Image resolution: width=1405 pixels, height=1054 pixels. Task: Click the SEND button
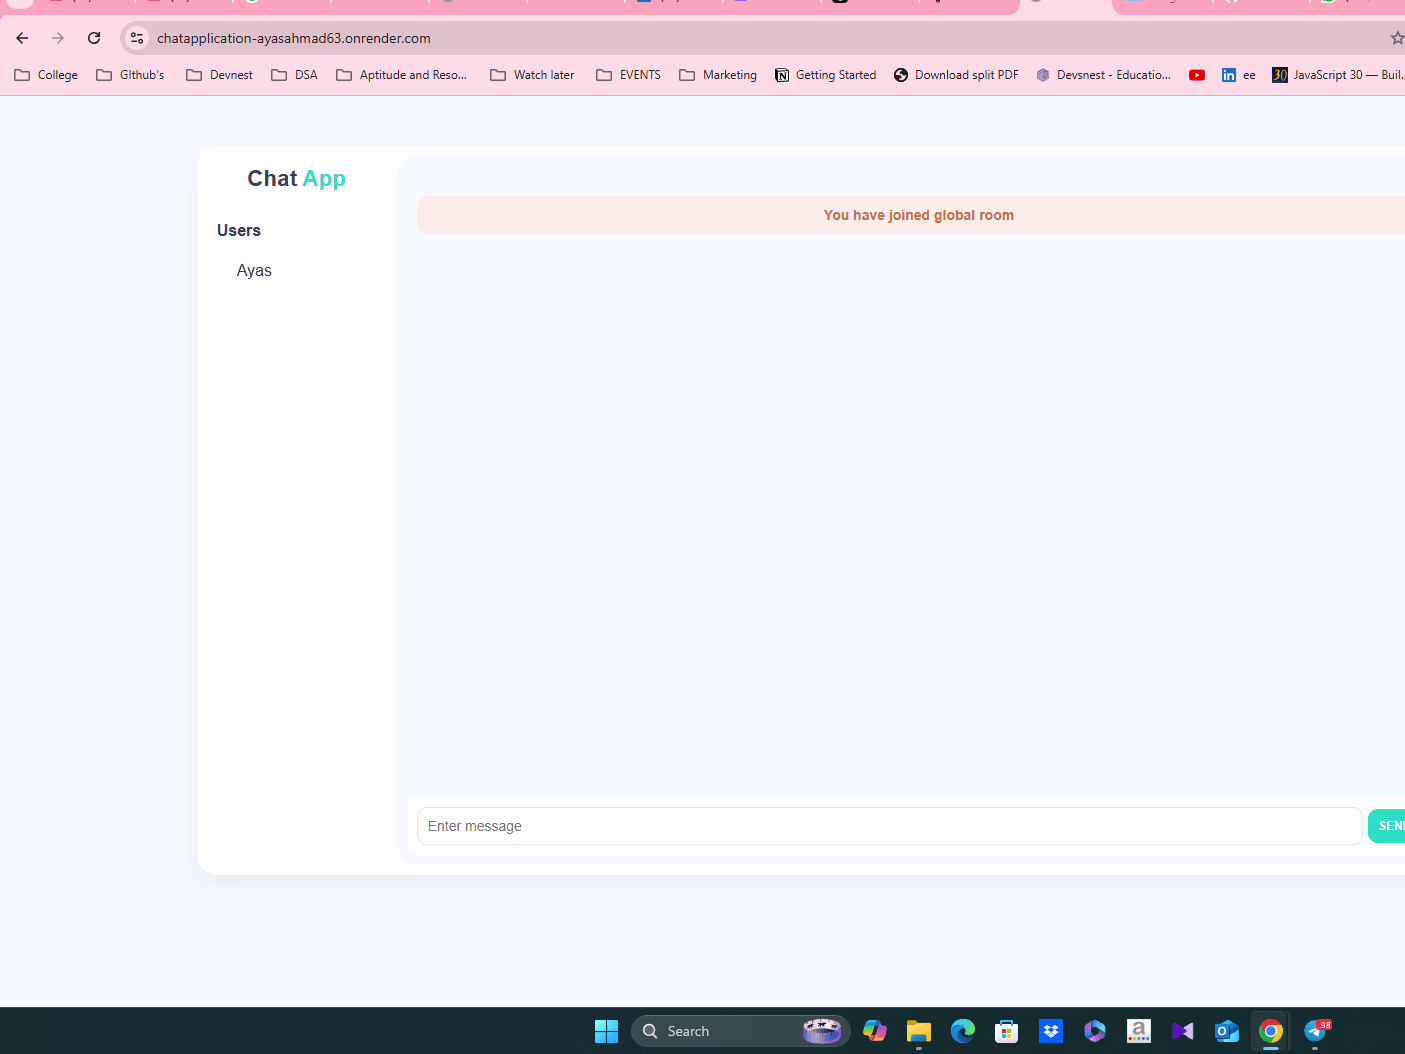point(1390,825)
